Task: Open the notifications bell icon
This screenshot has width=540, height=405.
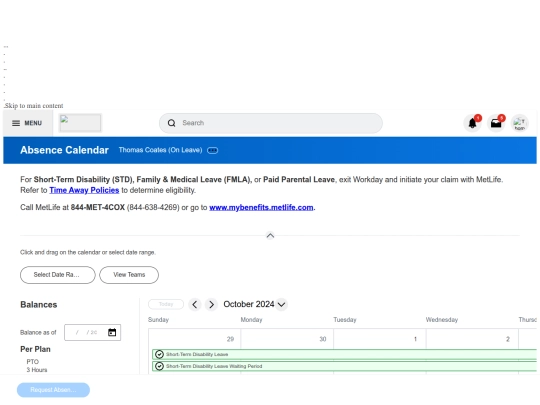Action: point(472,123)
